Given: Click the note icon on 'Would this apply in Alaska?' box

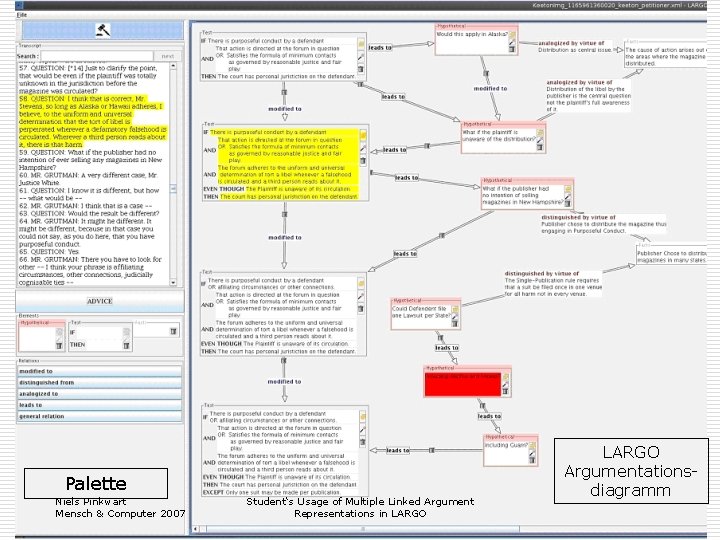Looking at the screenshot, I should (x=512, y=35).
